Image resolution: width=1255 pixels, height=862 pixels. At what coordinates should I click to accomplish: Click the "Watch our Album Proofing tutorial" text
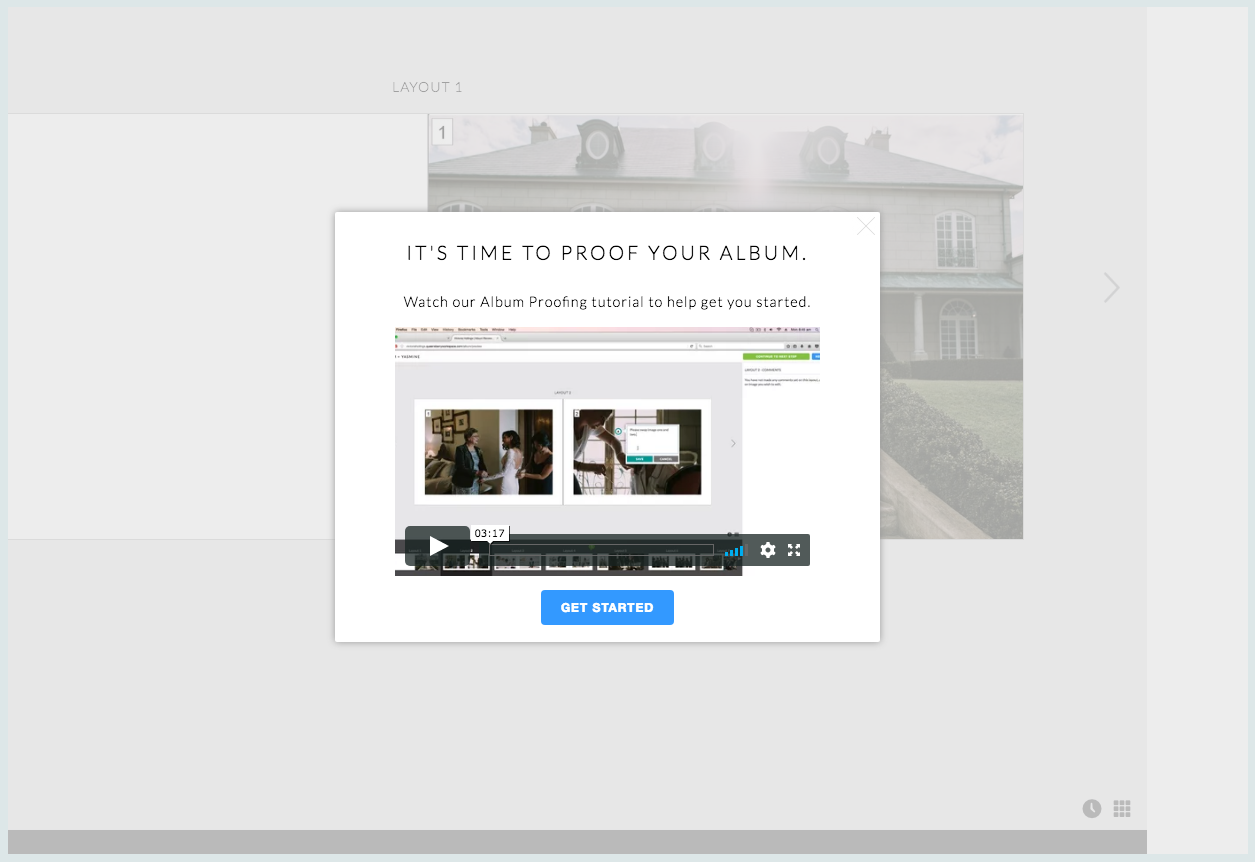point(607,302)
